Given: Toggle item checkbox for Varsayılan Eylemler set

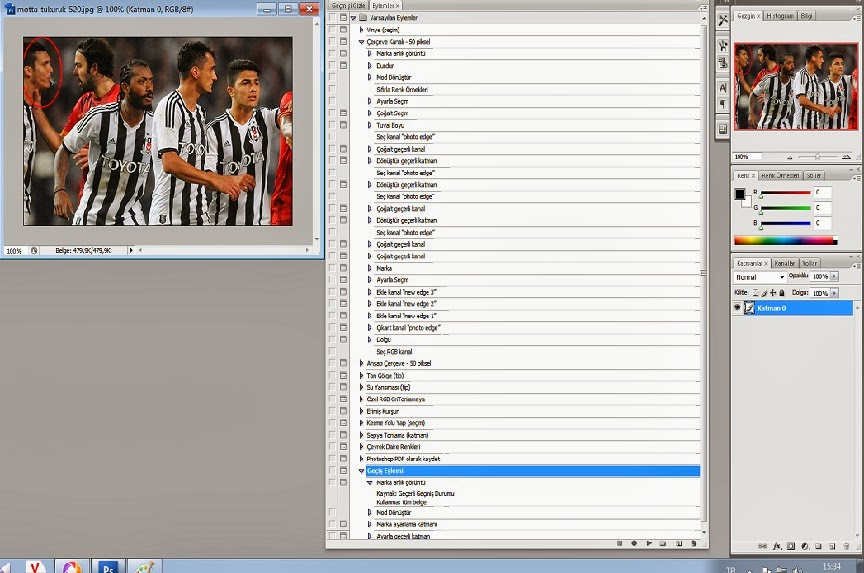Looking at the screenshot, I should click(332, 18).
